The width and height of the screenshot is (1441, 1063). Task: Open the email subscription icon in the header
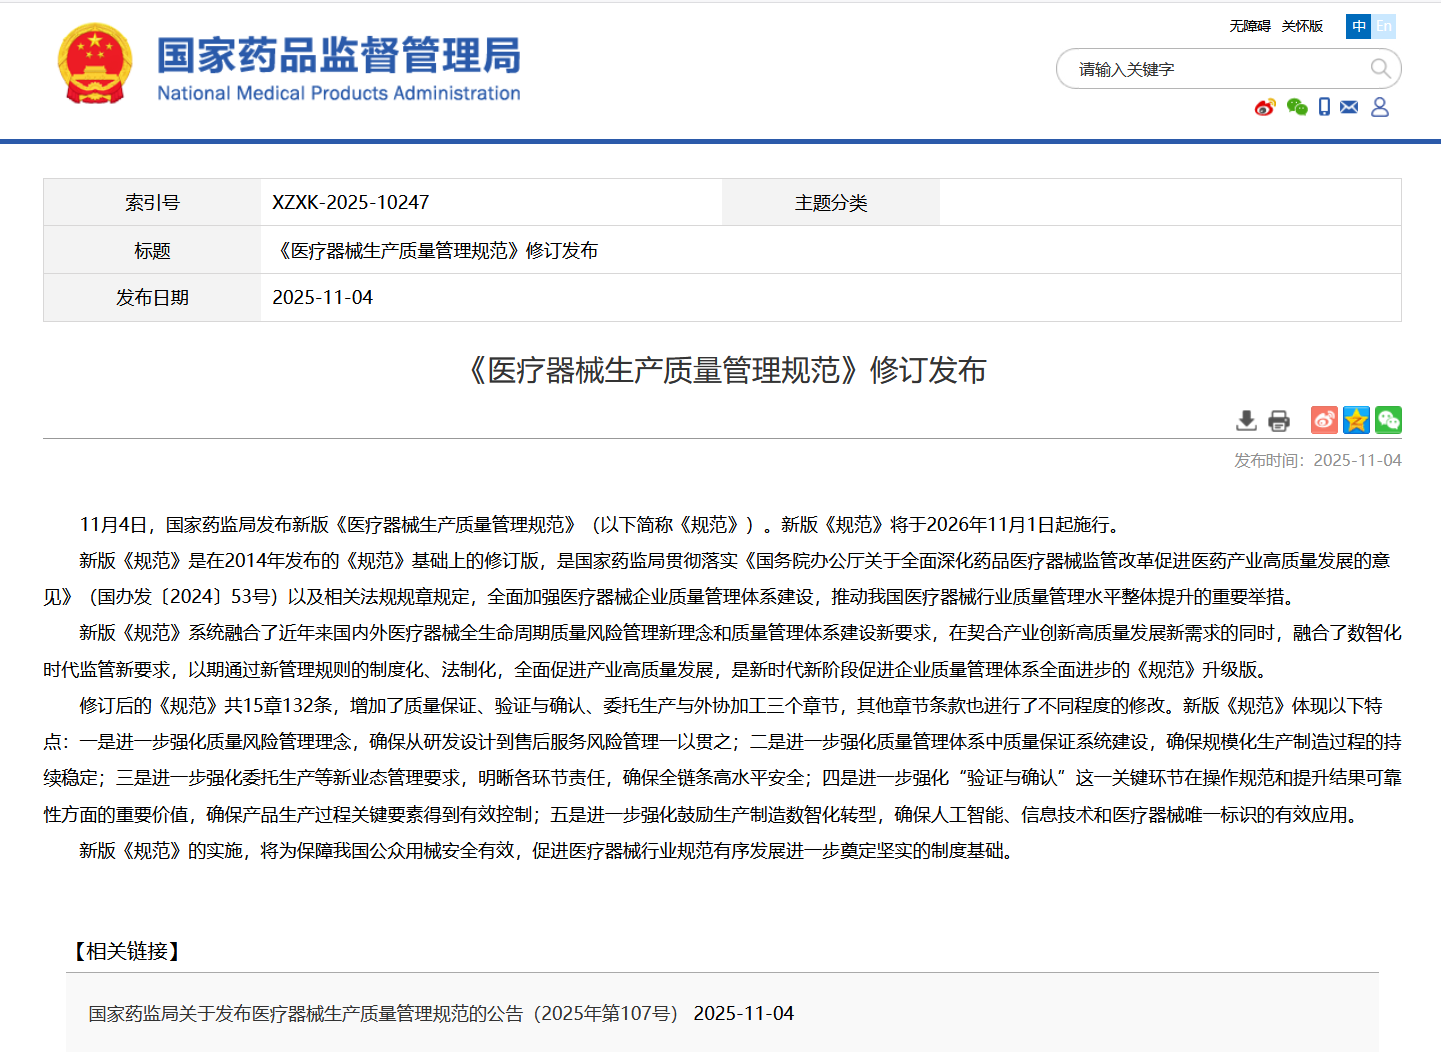click(1349, 107)
